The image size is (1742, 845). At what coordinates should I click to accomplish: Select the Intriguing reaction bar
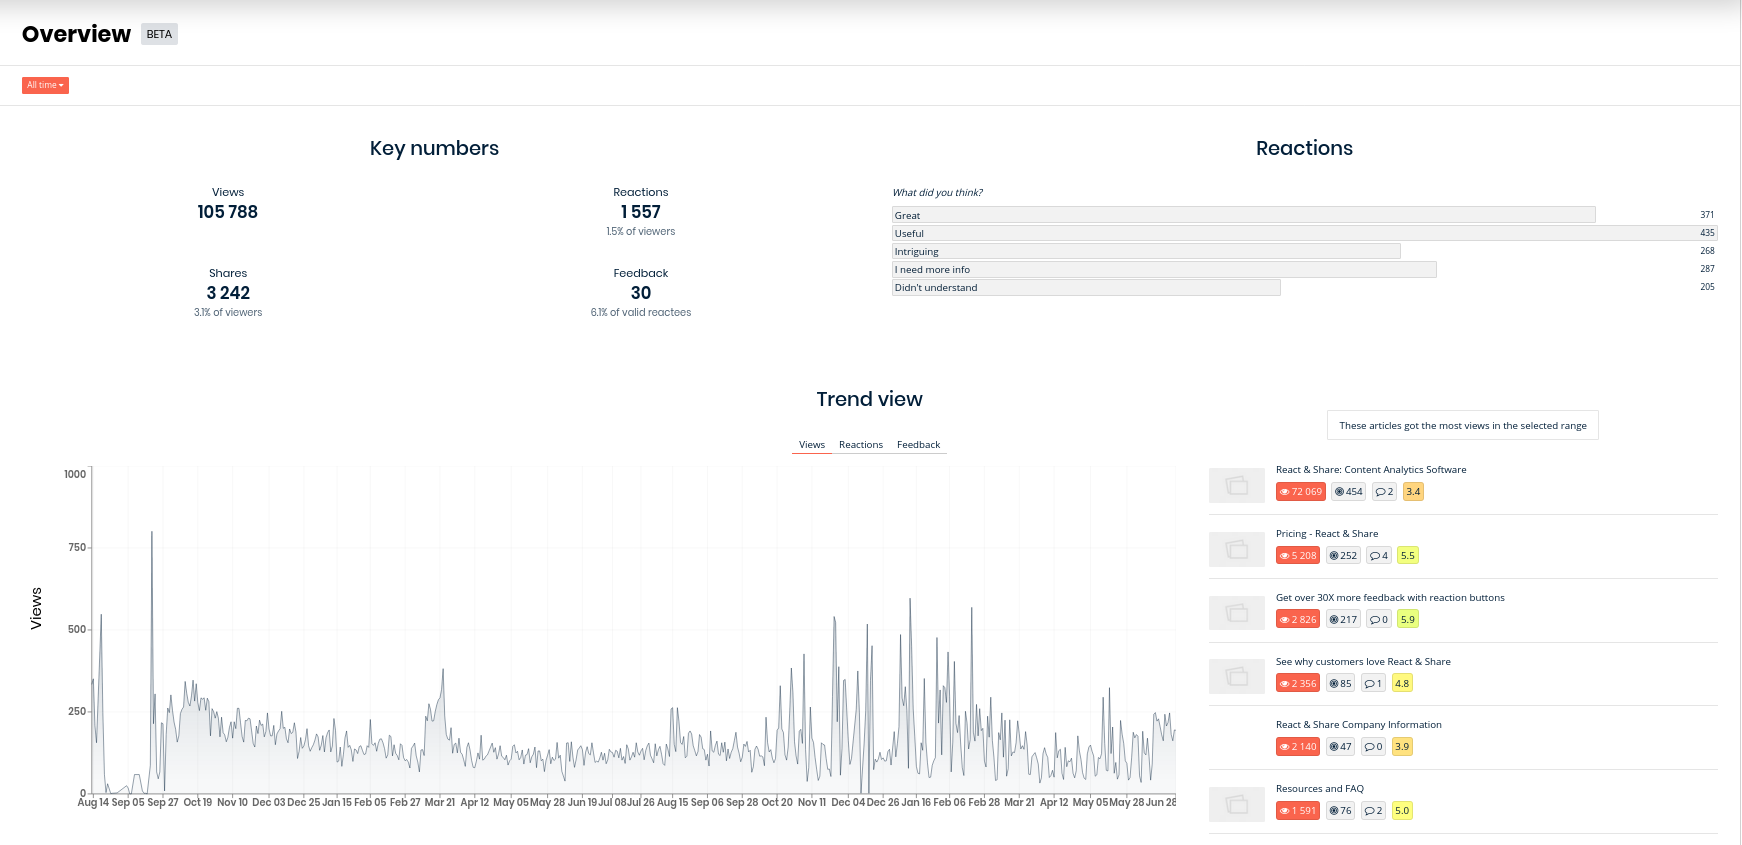1146,251
